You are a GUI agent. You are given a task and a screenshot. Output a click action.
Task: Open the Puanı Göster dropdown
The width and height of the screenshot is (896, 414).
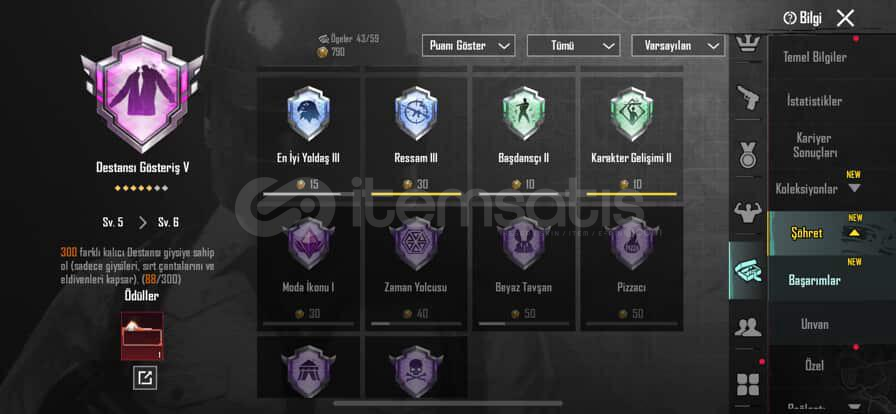pos(469,46)
